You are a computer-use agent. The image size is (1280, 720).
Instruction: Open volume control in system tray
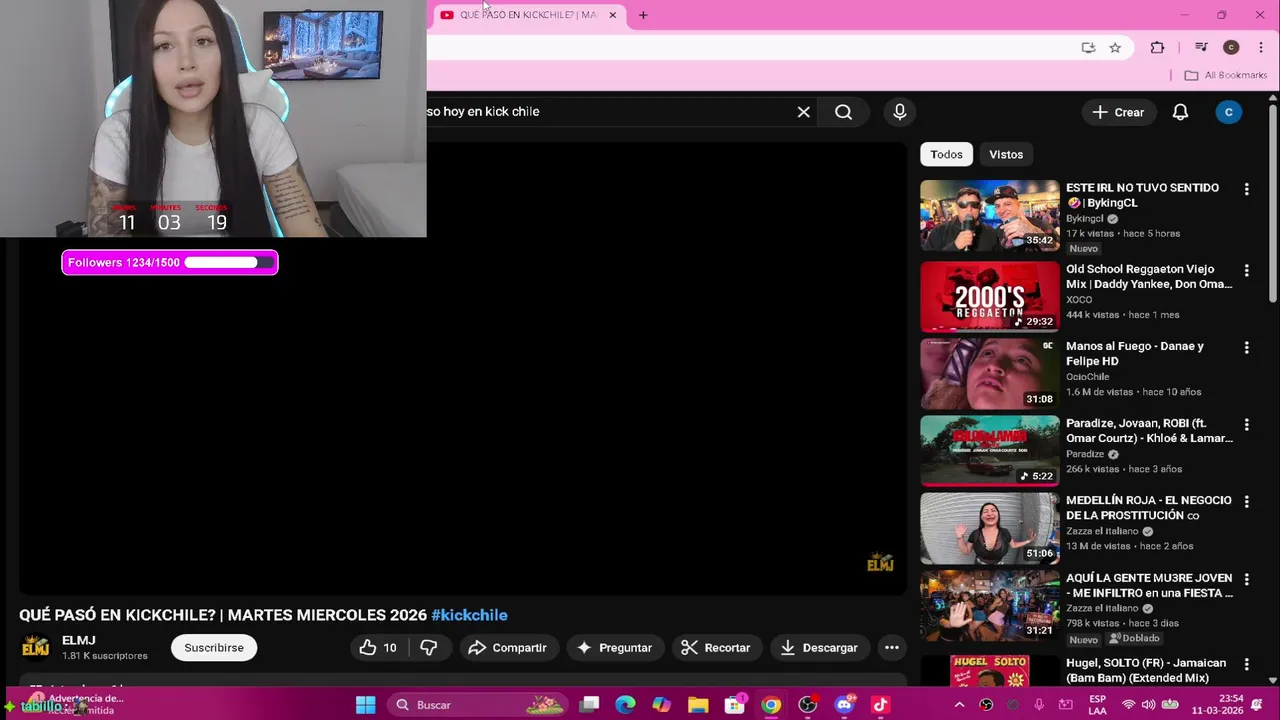tap(1148, 705)
